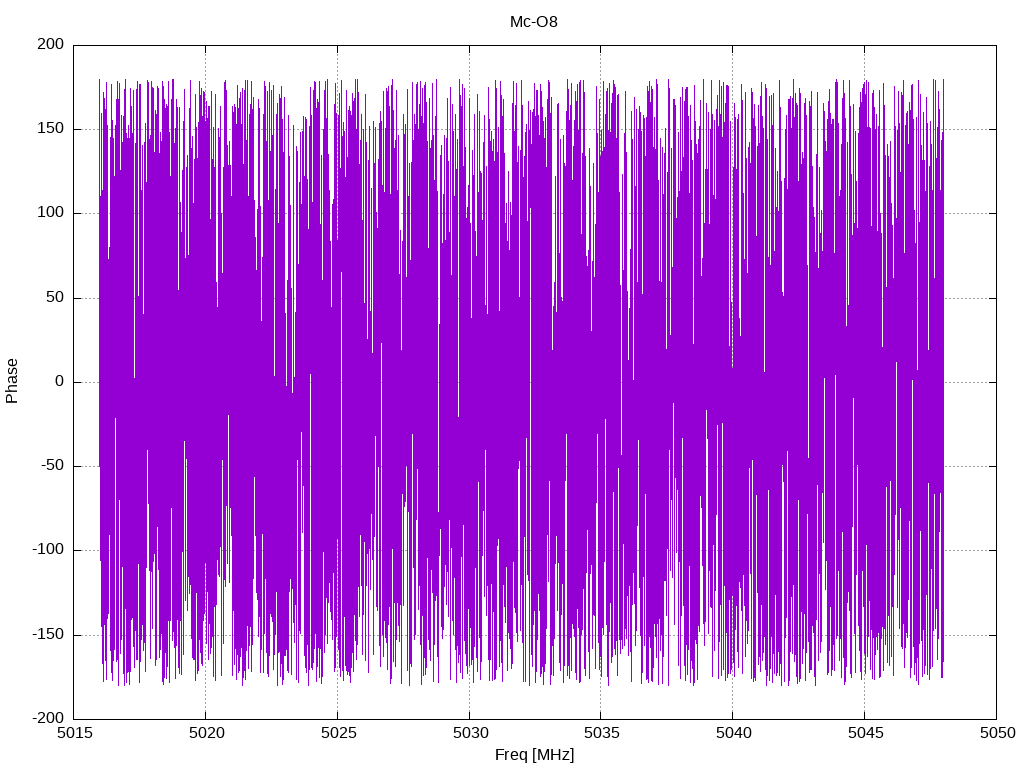Click the 150 y-axis tick label
1024x768 pixels.
point(51,129)
